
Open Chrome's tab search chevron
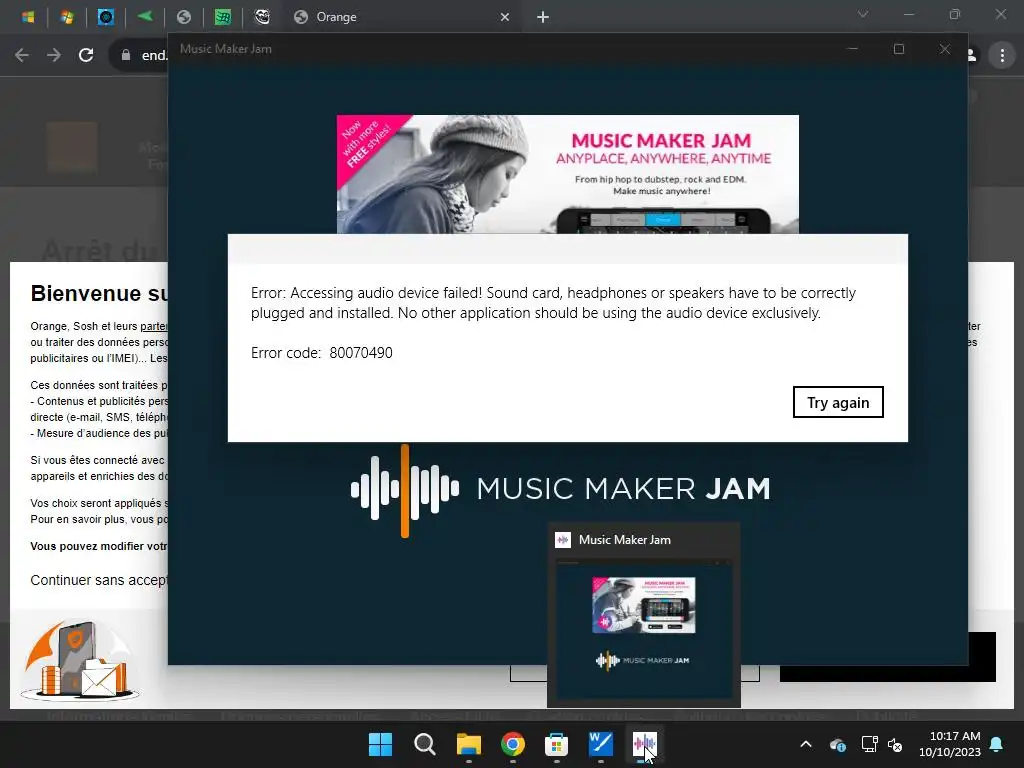[863, 14]
